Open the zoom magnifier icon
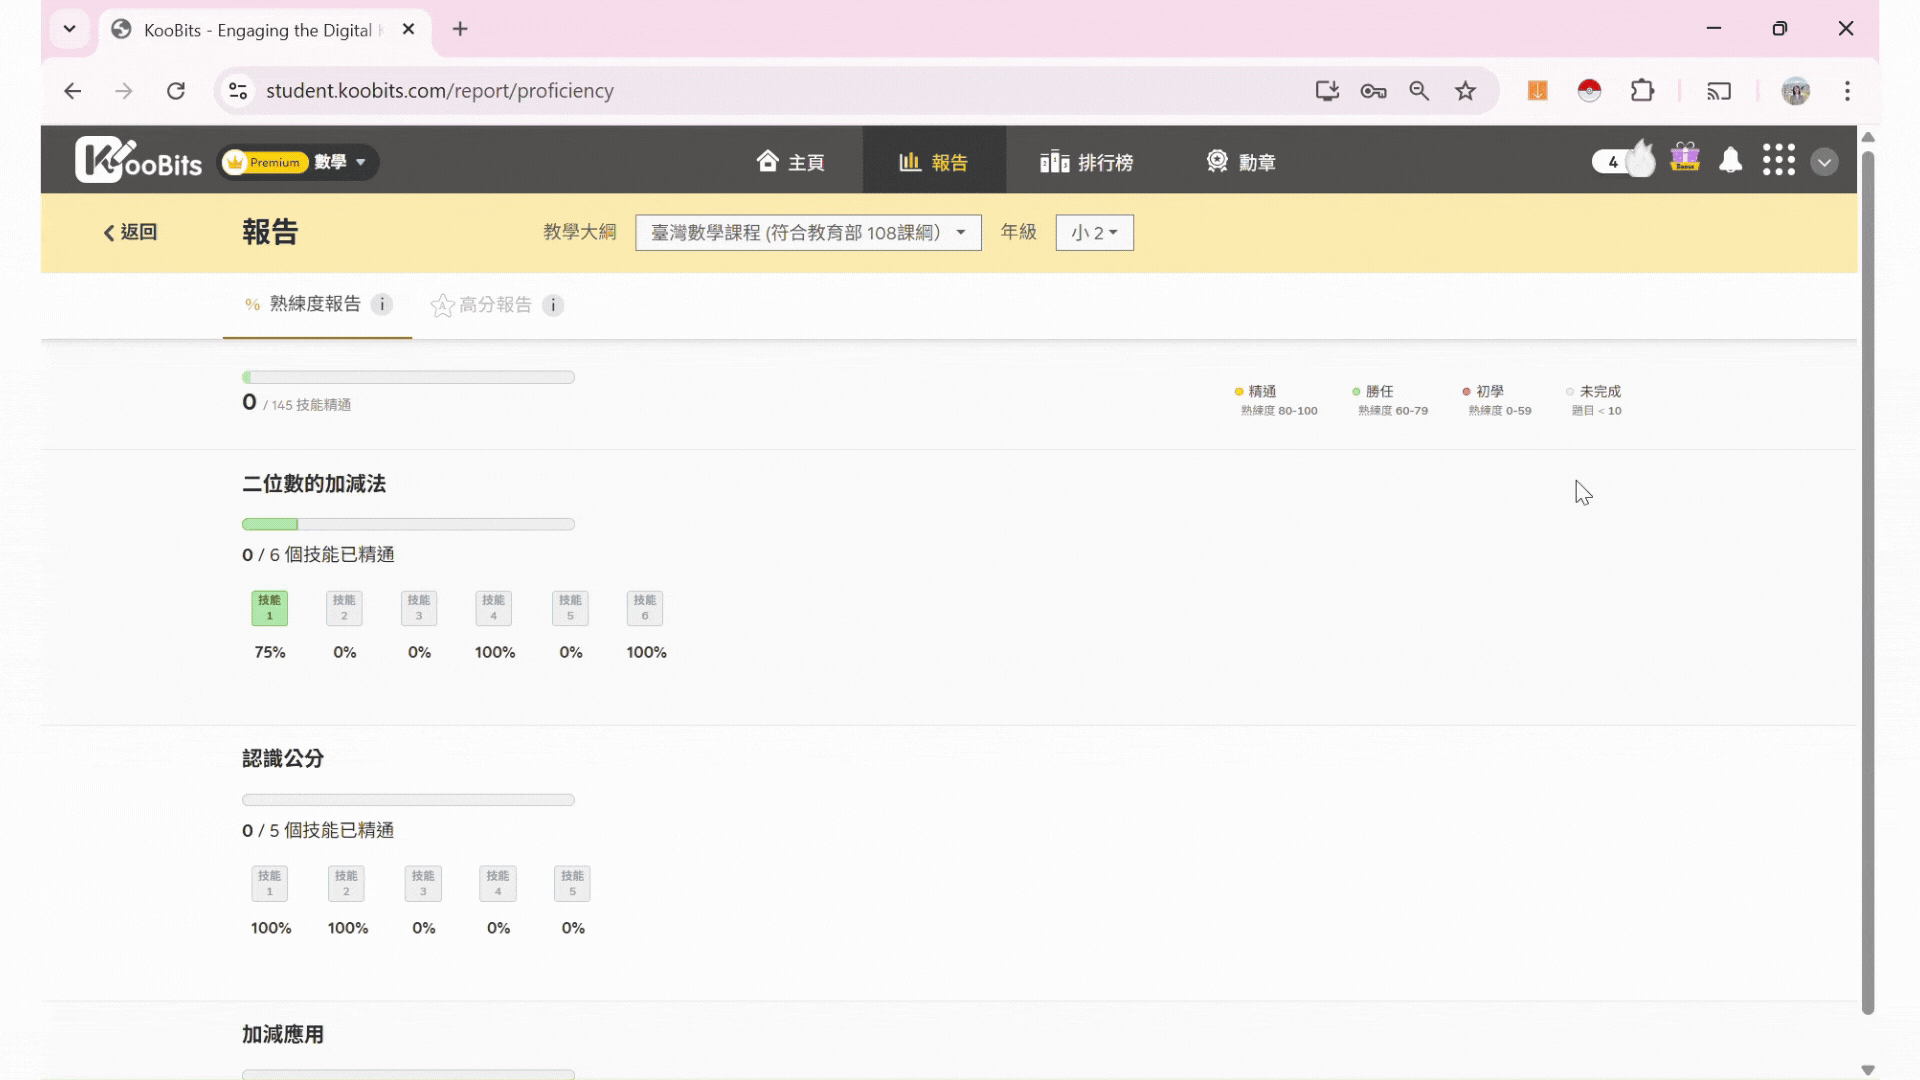Image resolution: width=1920 pixels, height=1080 pixels. coord(1419,91)
